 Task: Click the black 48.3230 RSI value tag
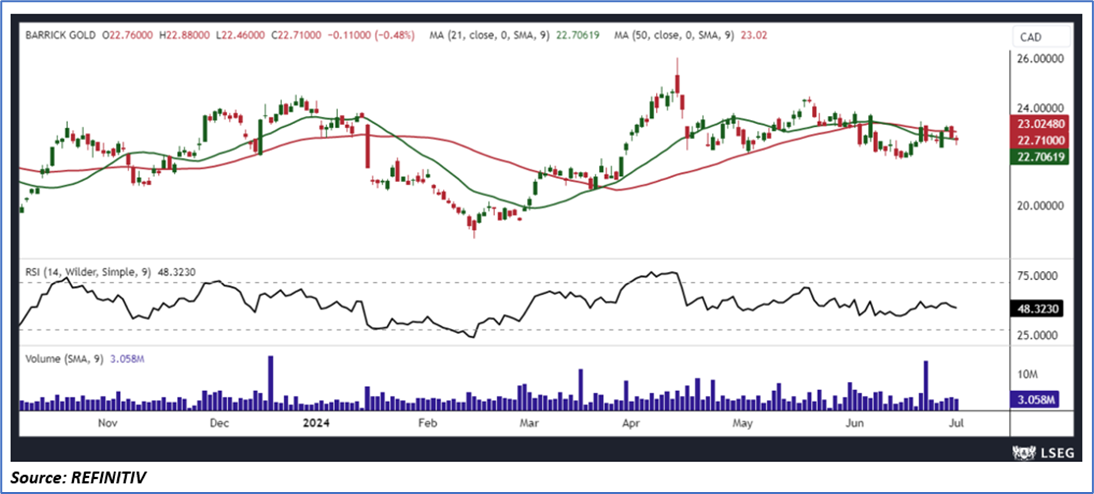click(1035, 307)
